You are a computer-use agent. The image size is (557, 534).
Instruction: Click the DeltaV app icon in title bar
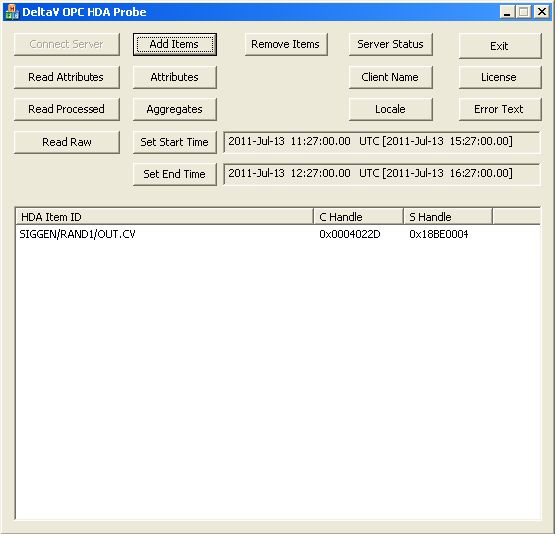[x=12, y=12]
